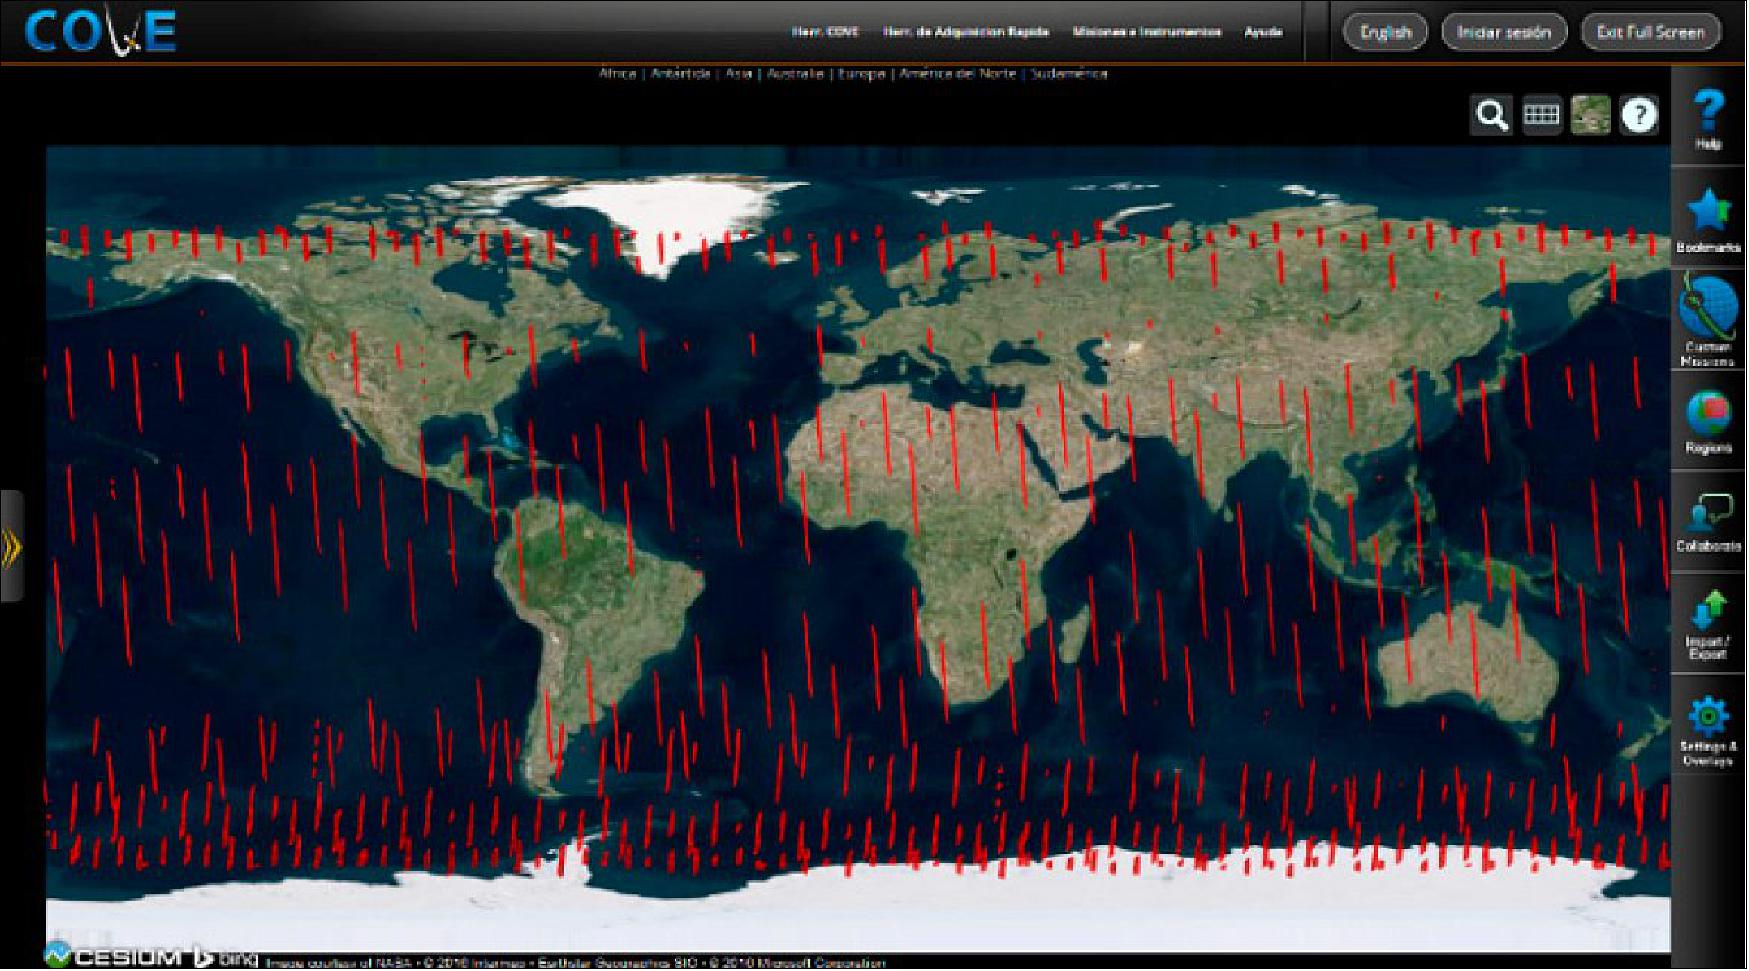1749x971 pixels.
Task: Expand the collapsed left side panel arrow
Action: point(12,545)
